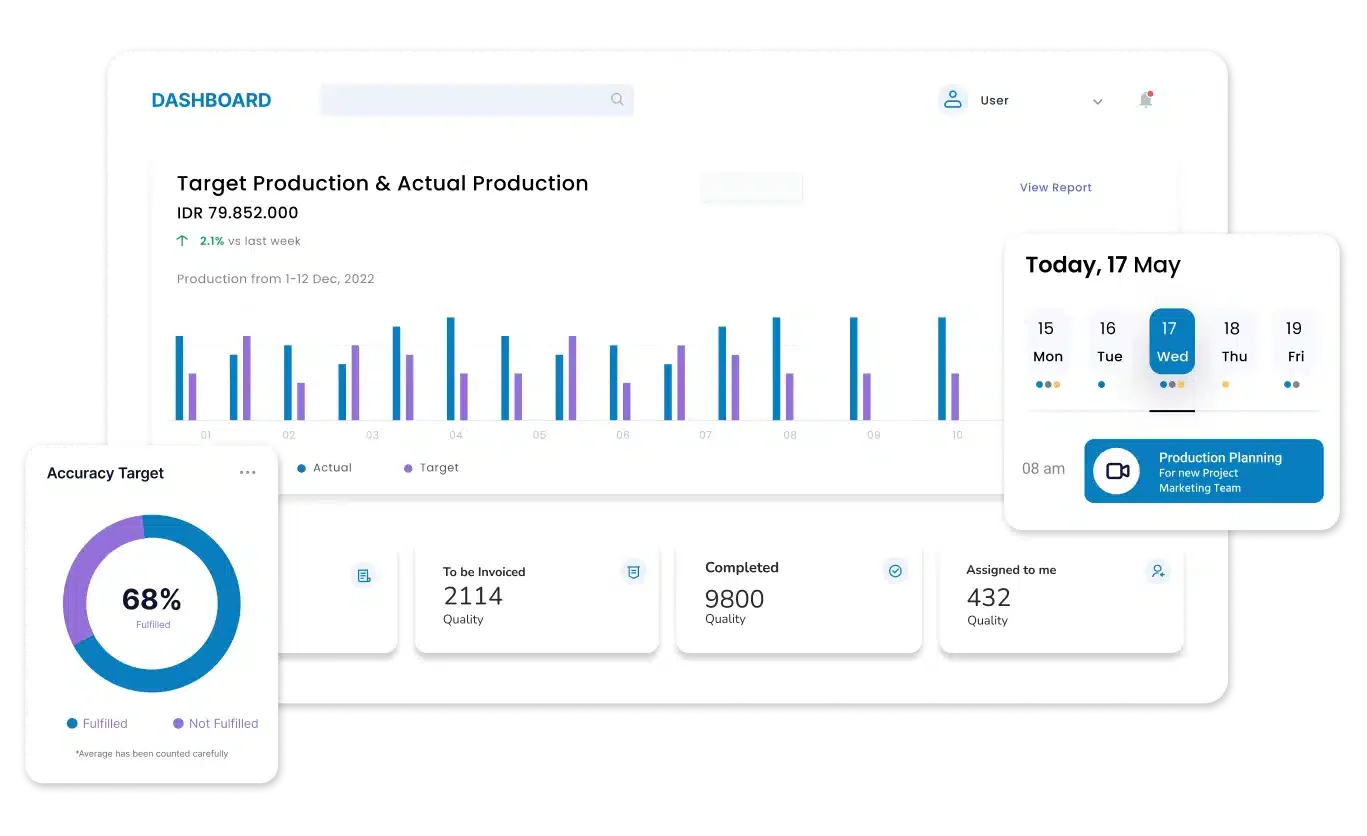
Task: Open the blank filter box beside chart title
Action: point(751,187)
